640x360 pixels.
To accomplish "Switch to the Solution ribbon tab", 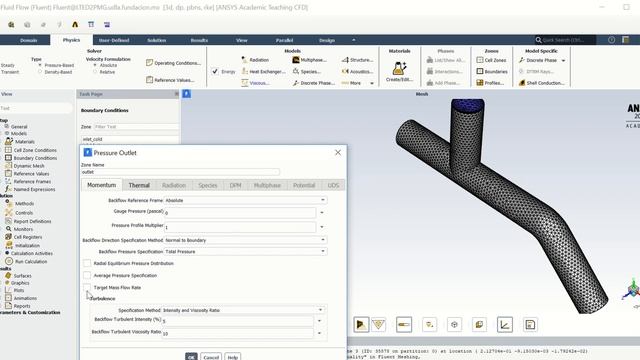I will click(x=157, y=40).
